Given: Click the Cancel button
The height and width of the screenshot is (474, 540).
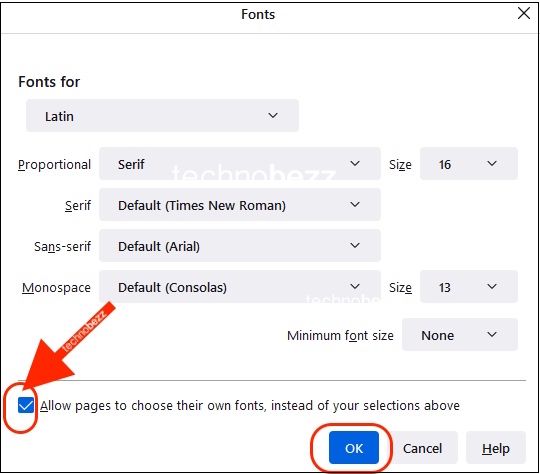Looking at the screenshot, I should point(423,448).
